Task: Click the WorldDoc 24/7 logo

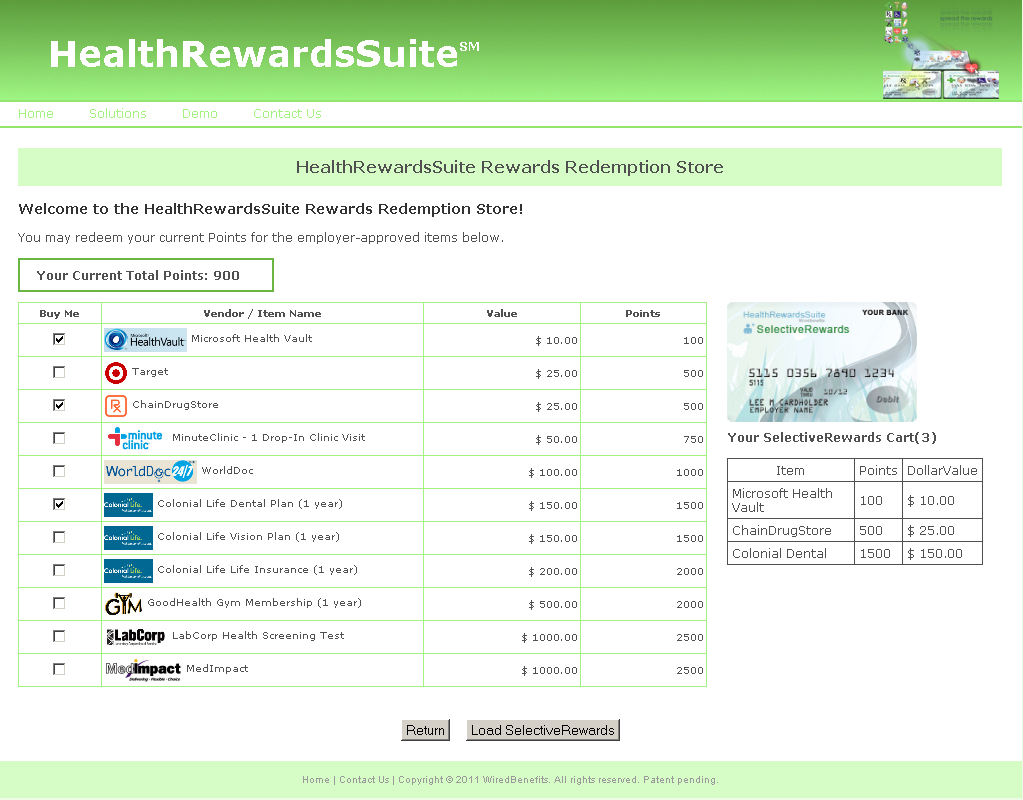Action: click(150, 471)
